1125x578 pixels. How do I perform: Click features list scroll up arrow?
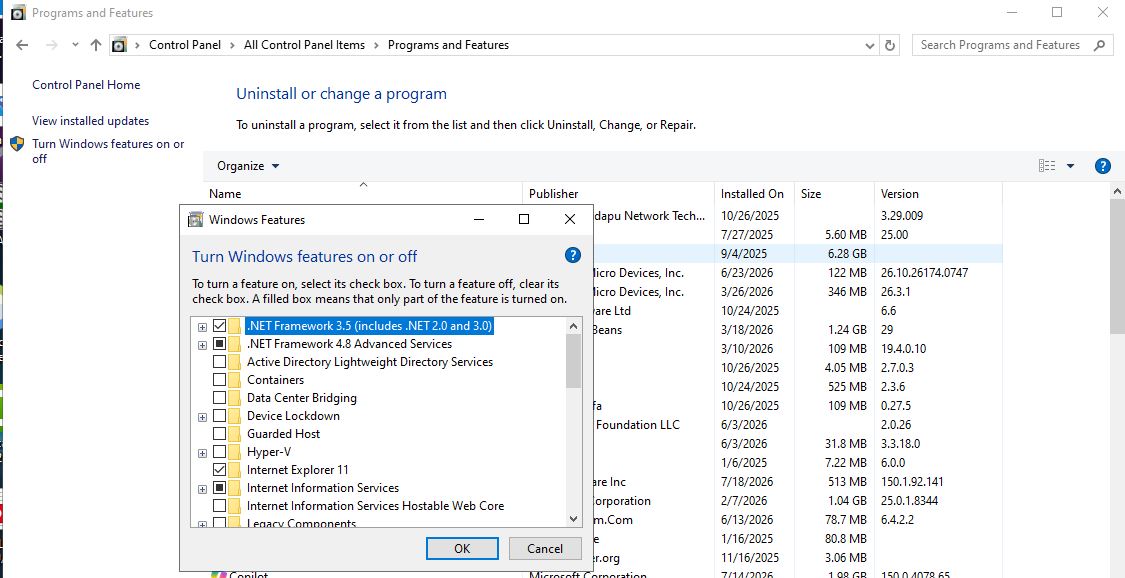pyautogui.click(x=573, y=326)
